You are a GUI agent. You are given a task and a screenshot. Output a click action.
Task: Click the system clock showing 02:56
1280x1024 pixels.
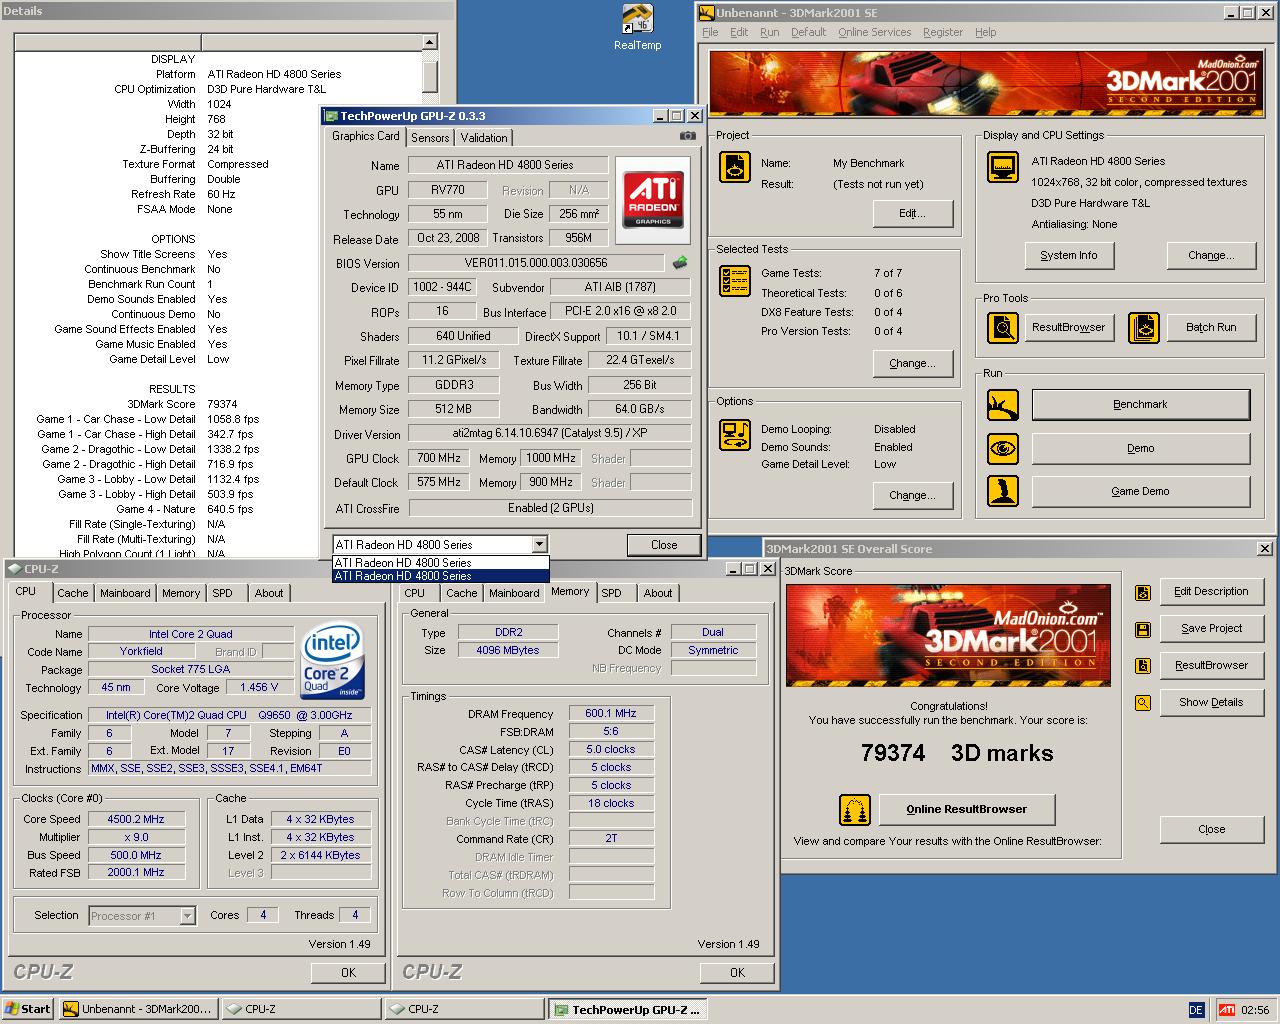coord(1255,1010)
